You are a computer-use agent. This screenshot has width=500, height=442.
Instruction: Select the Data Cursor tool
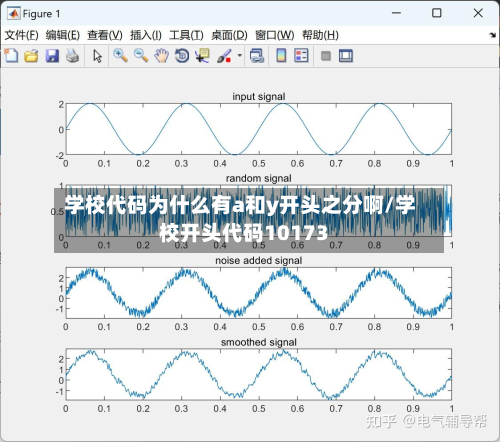203,56
